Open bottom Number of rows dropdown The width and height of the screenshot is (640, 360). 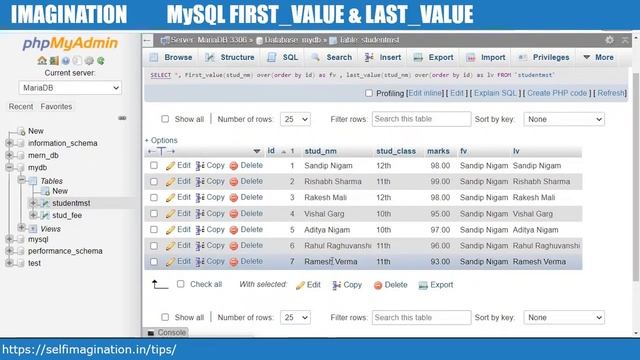point(296,318)
